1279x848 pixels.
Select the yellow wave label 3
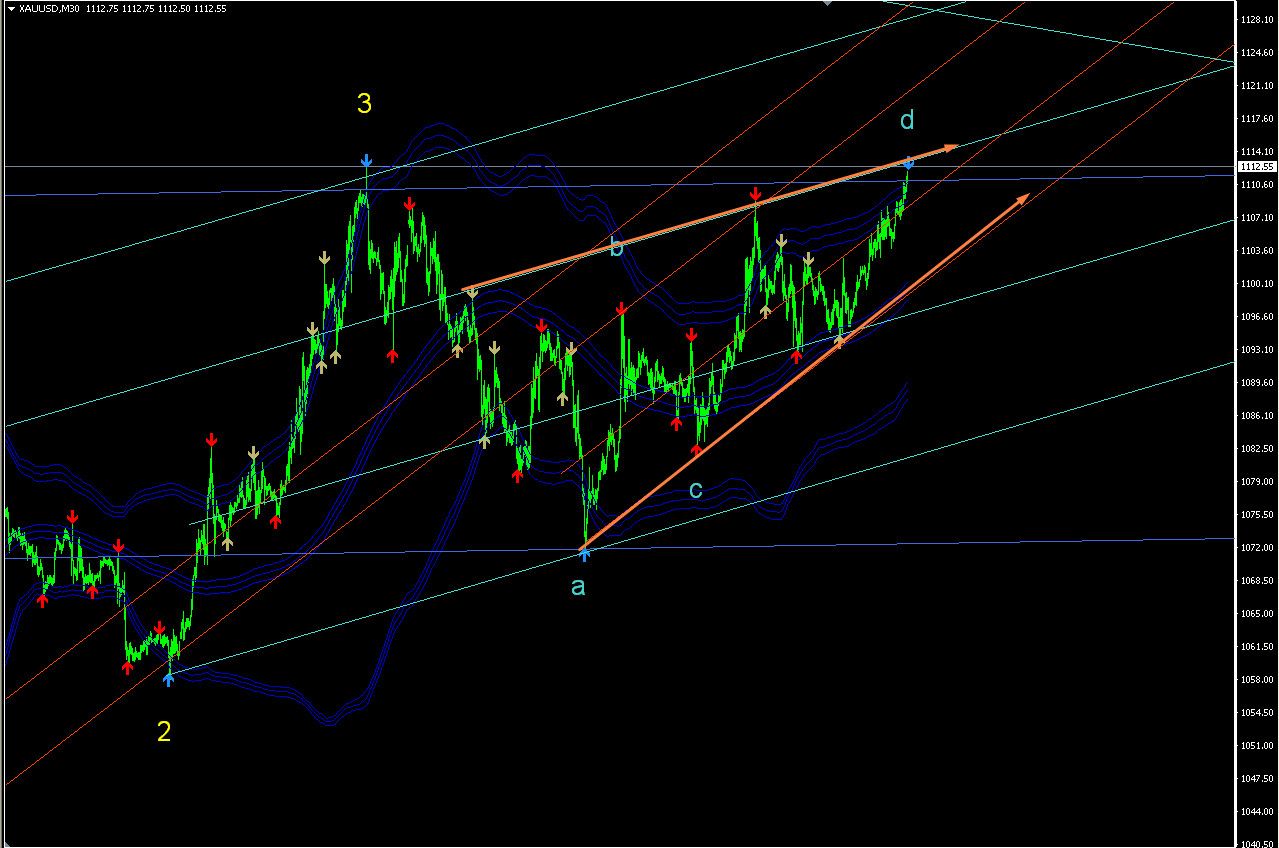pyautogui.click(x=365, y=103)
